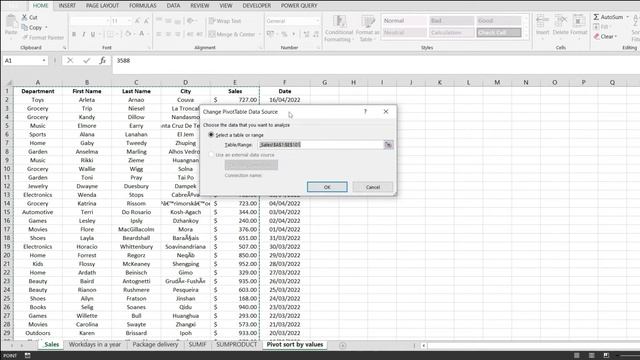Click the Page Layout view status bar icon
Viewport: 640px width, 360px height.
pyautogui.click(x=591, y=356)
